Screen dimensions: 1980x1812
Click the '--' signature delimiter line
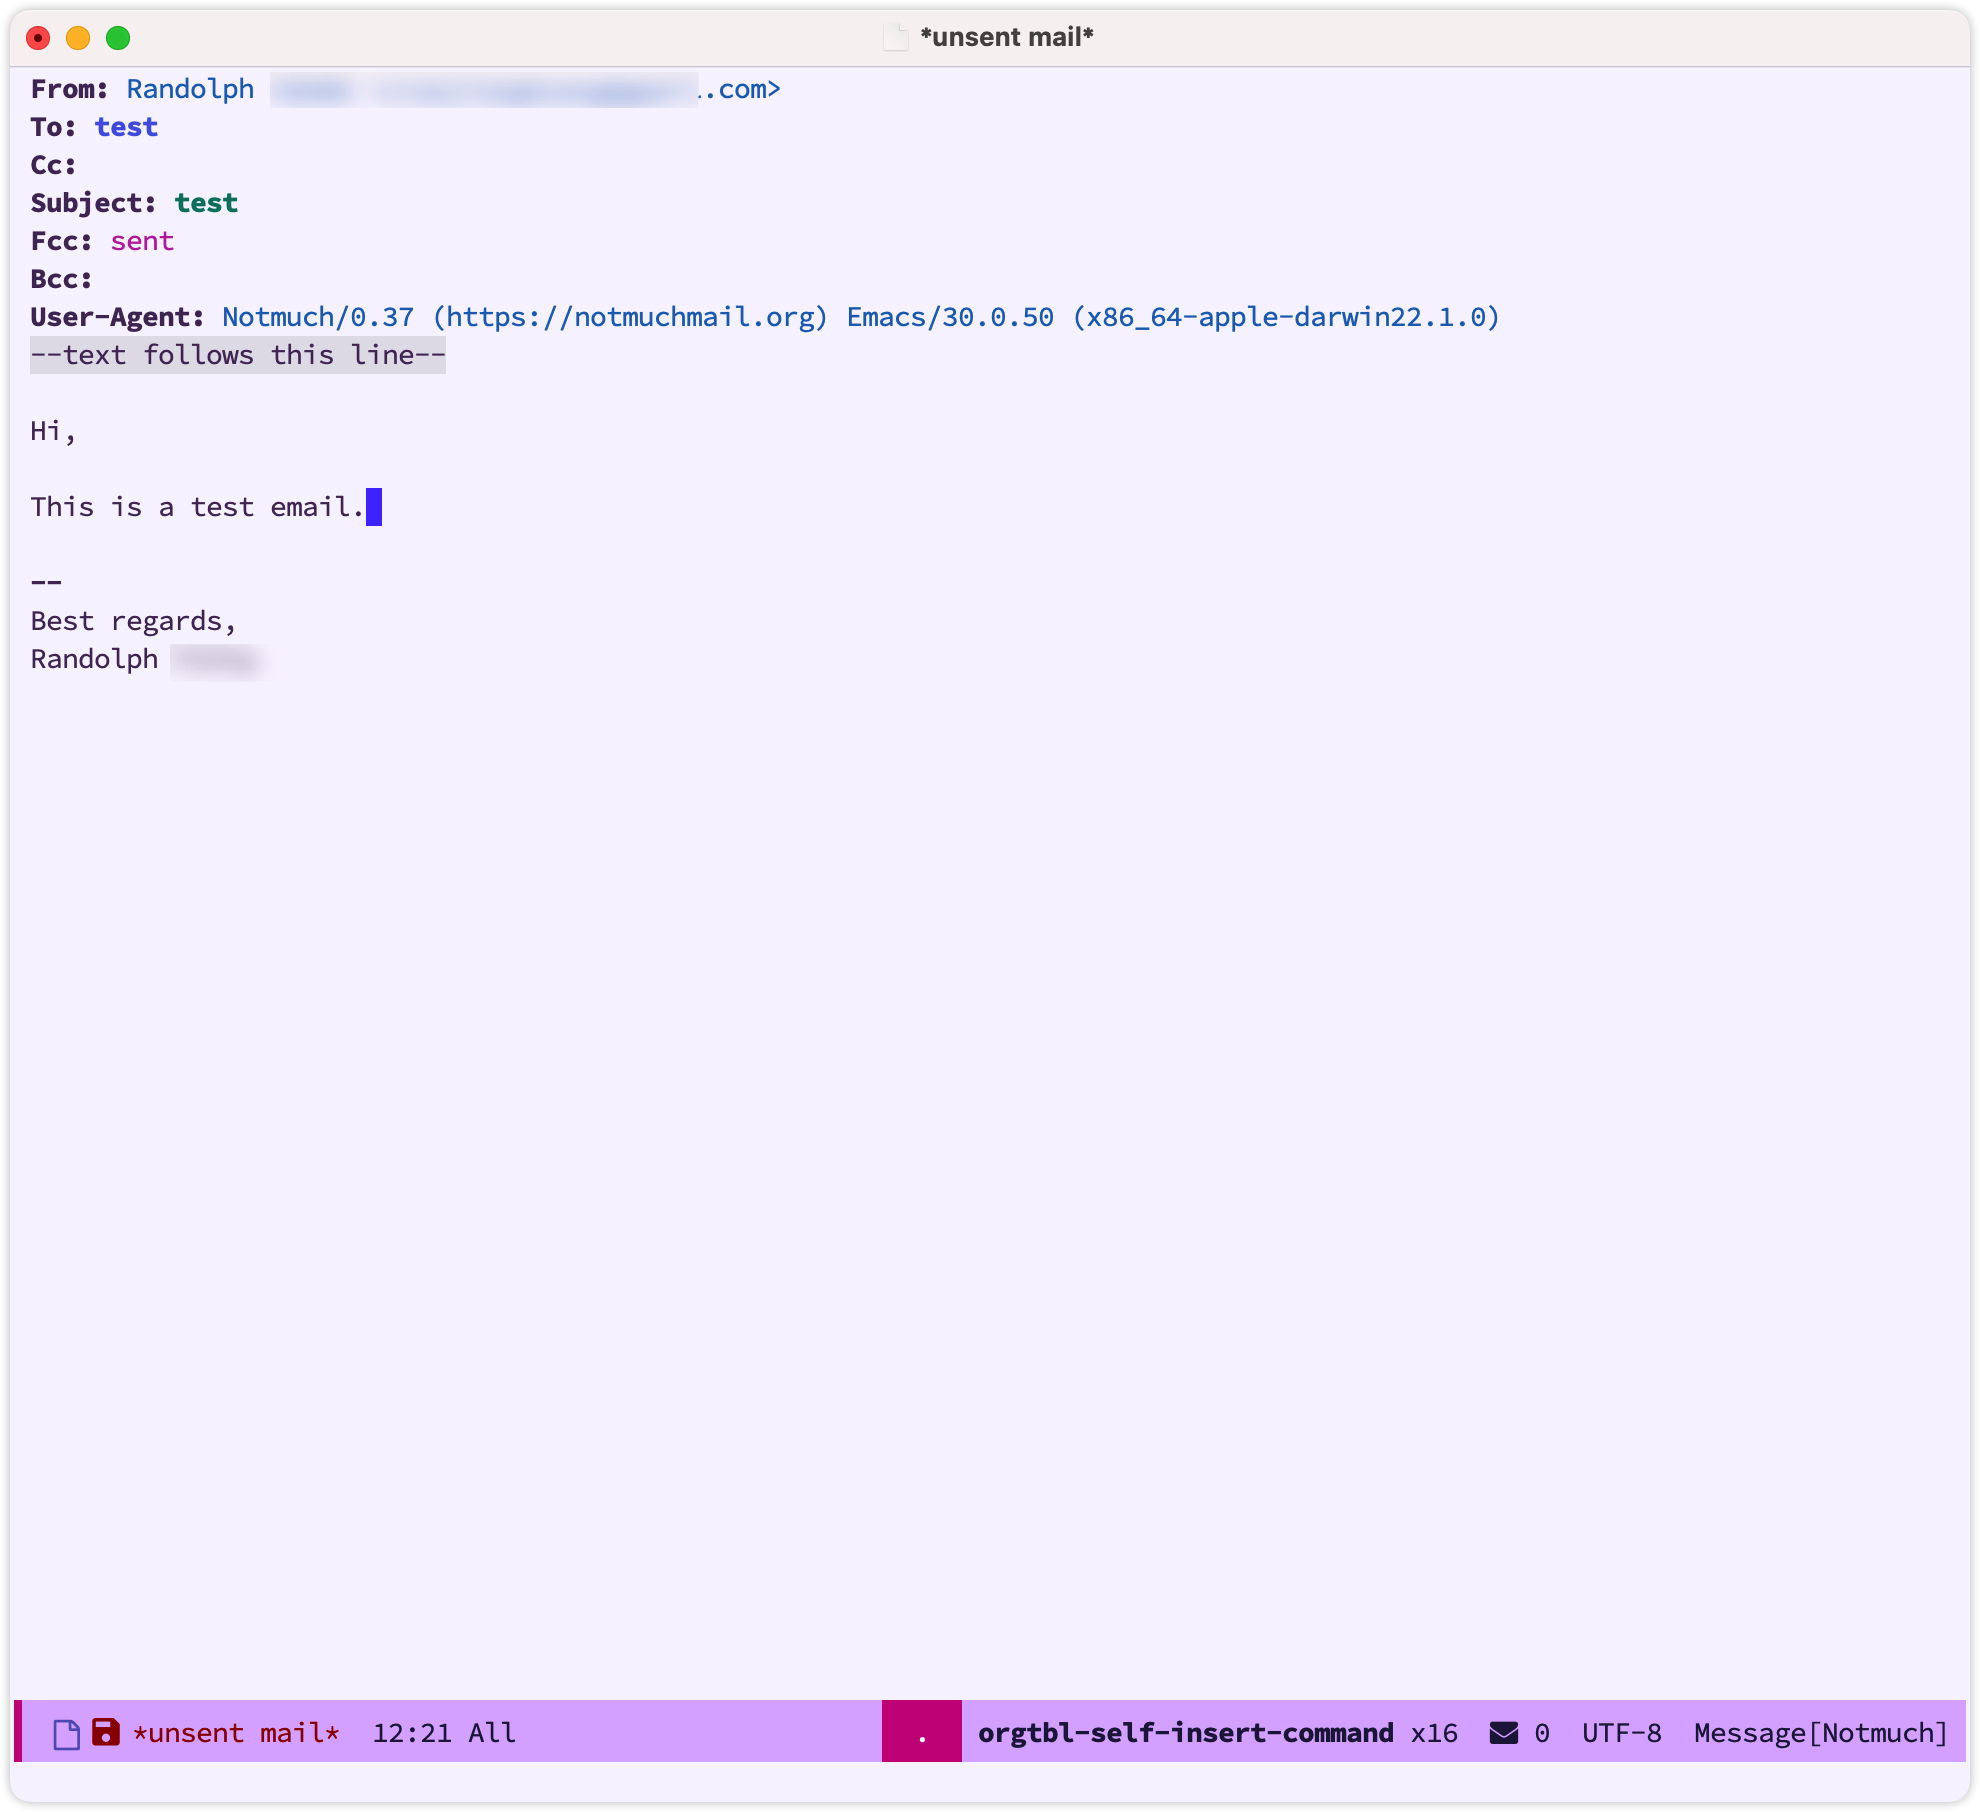(x=46, y=583)
